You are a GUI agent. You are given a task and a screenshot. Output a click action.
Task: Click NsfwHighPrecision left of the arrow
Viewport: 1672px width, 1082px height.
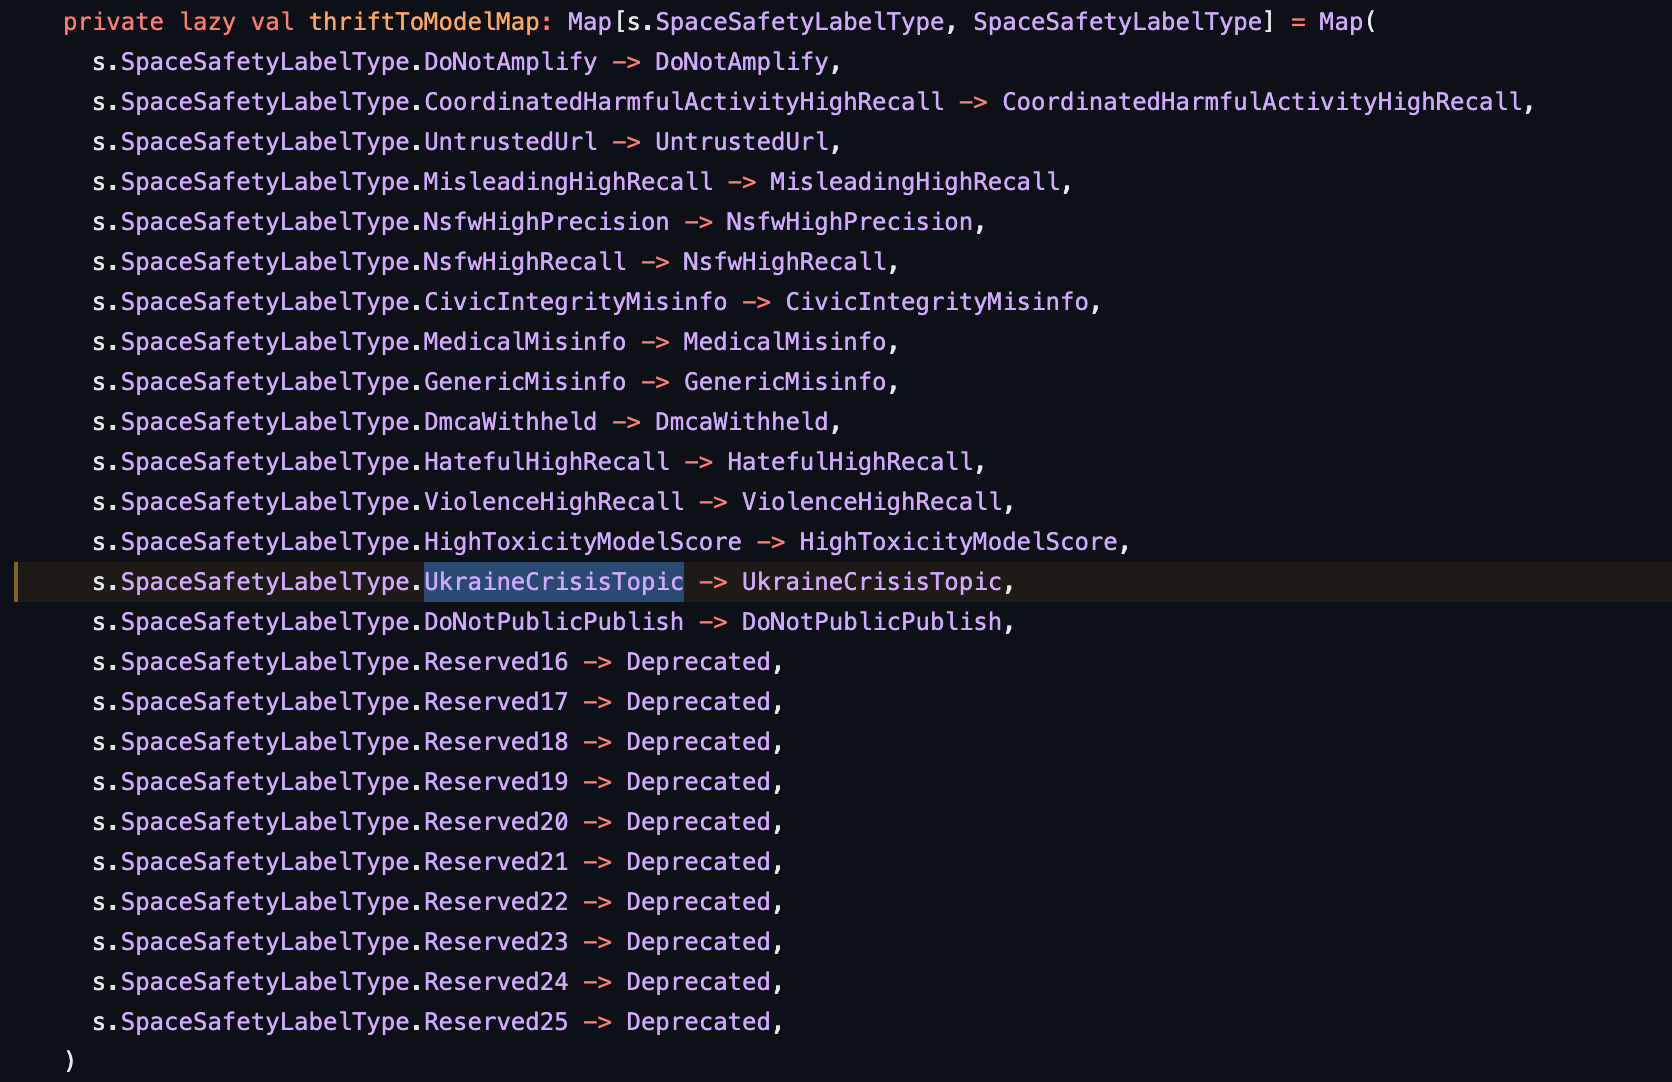pos(546,222)
